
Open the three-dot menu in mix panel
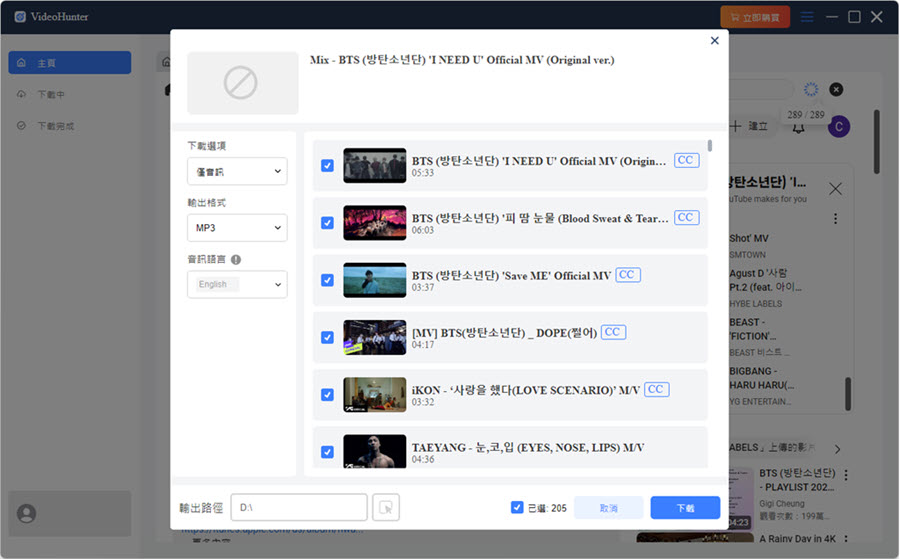click(x=835, y=219)
